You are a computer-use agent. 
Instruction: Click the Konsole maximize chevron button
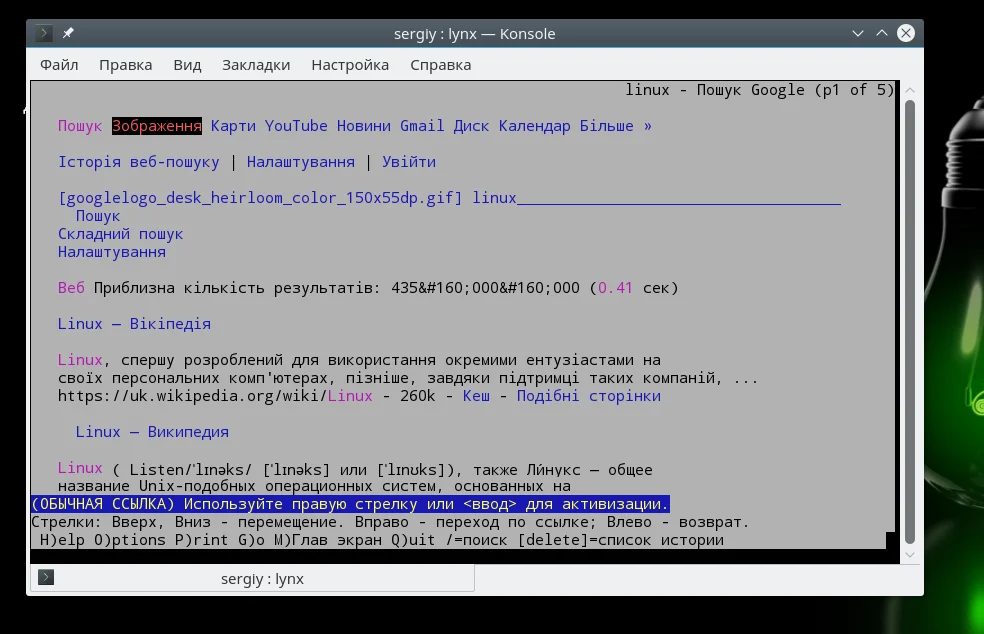[x=882, y=33]
